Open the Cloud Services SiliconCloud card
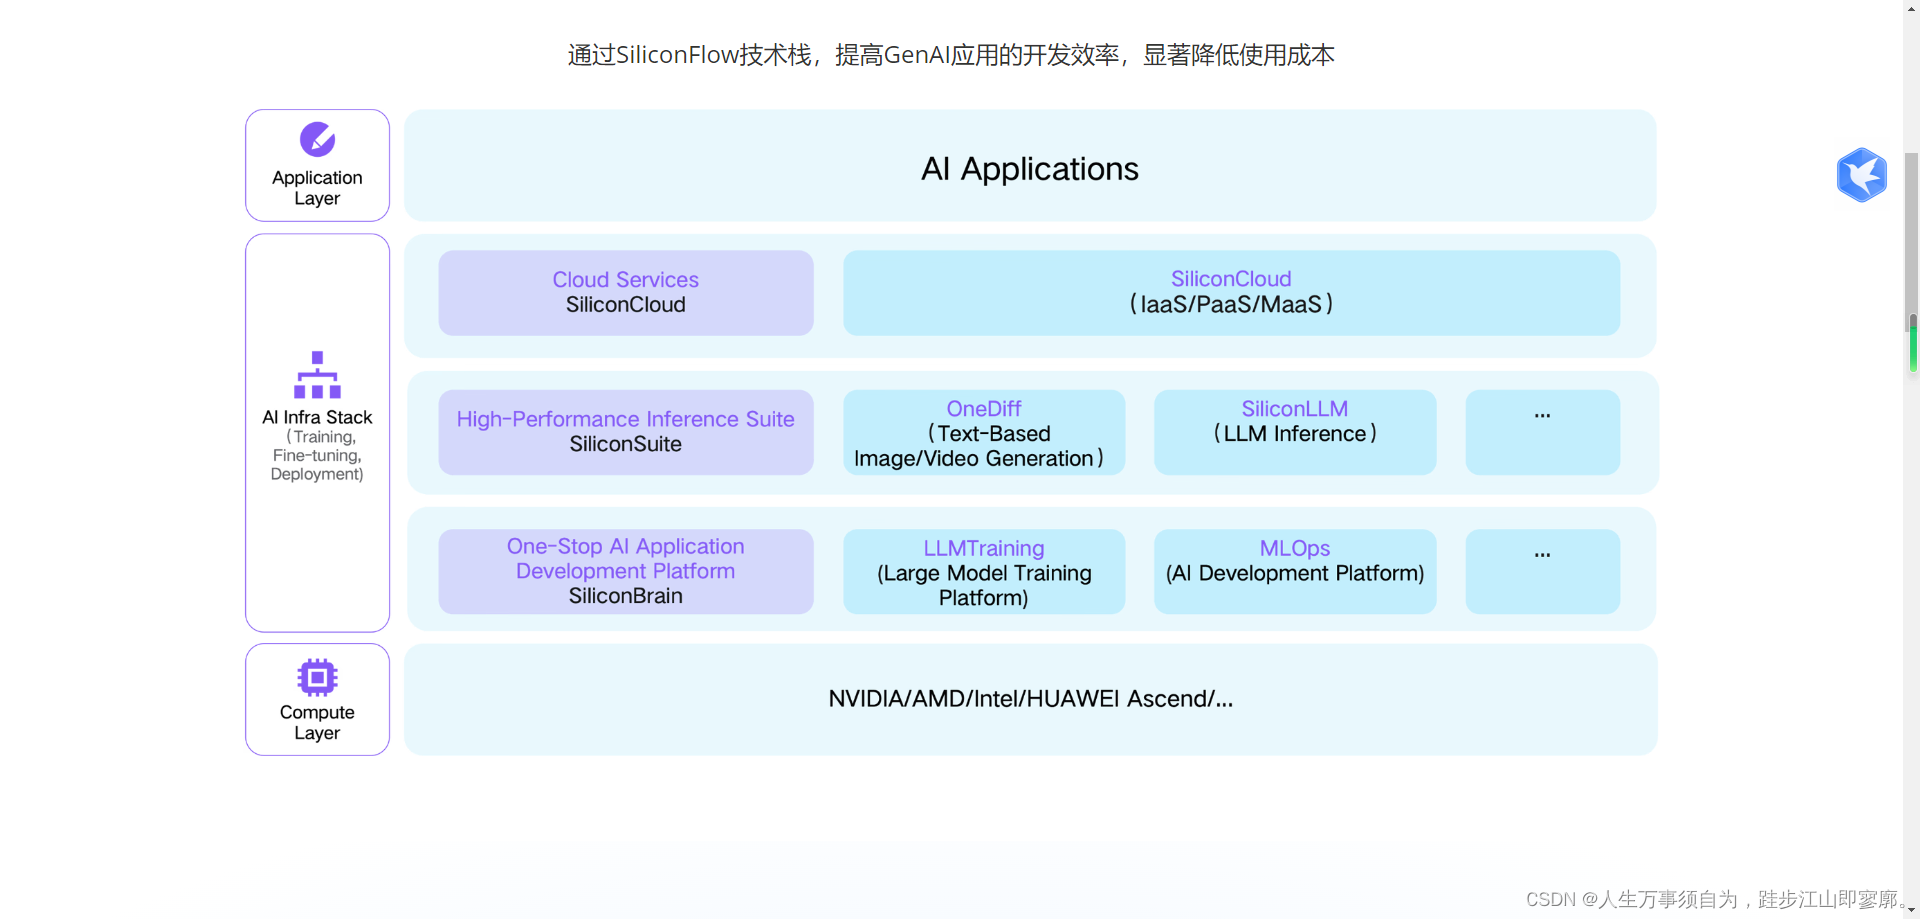 tap(625, 292)
